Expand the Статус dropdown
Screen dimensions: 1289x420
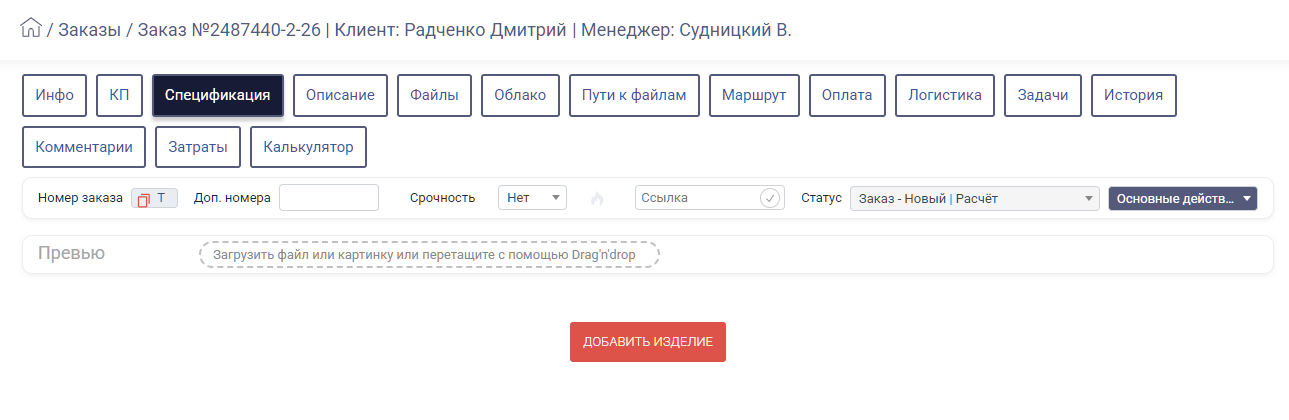click(973, 198)
